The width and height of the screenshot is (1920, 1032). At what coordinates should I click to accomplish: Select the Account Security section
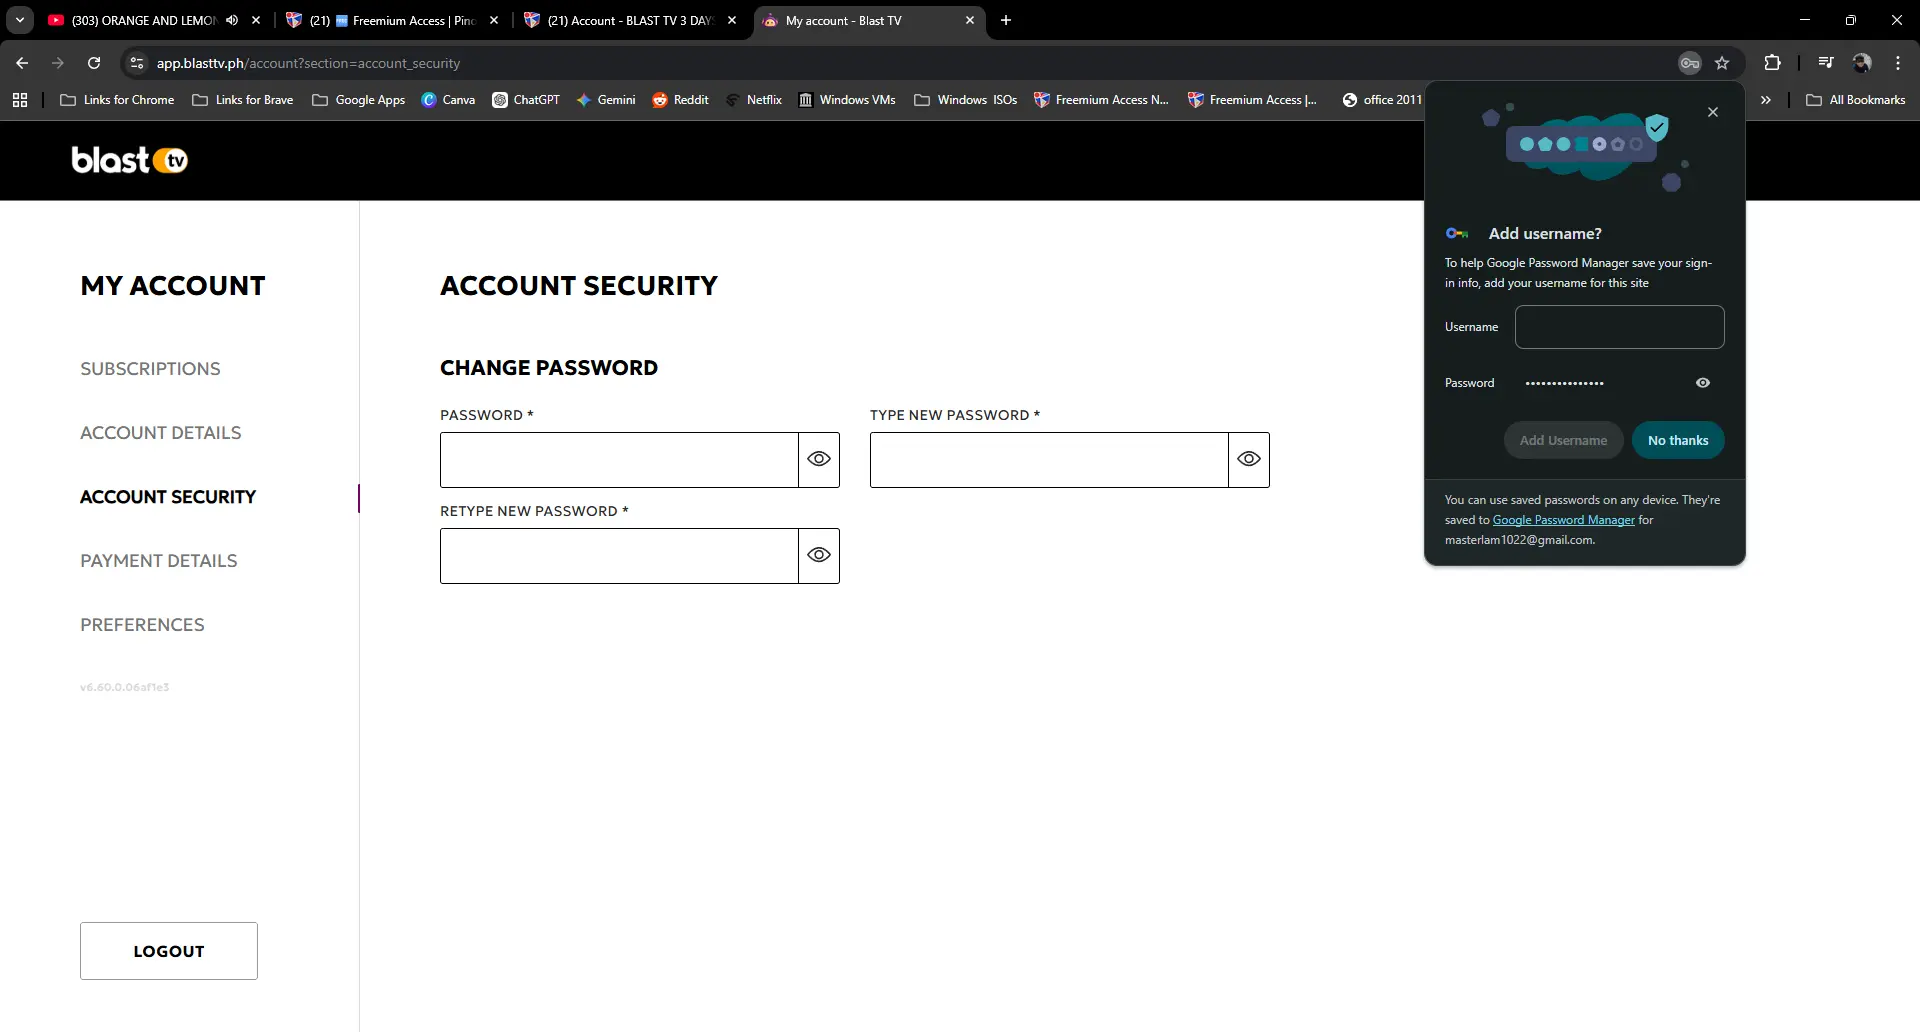168,497
